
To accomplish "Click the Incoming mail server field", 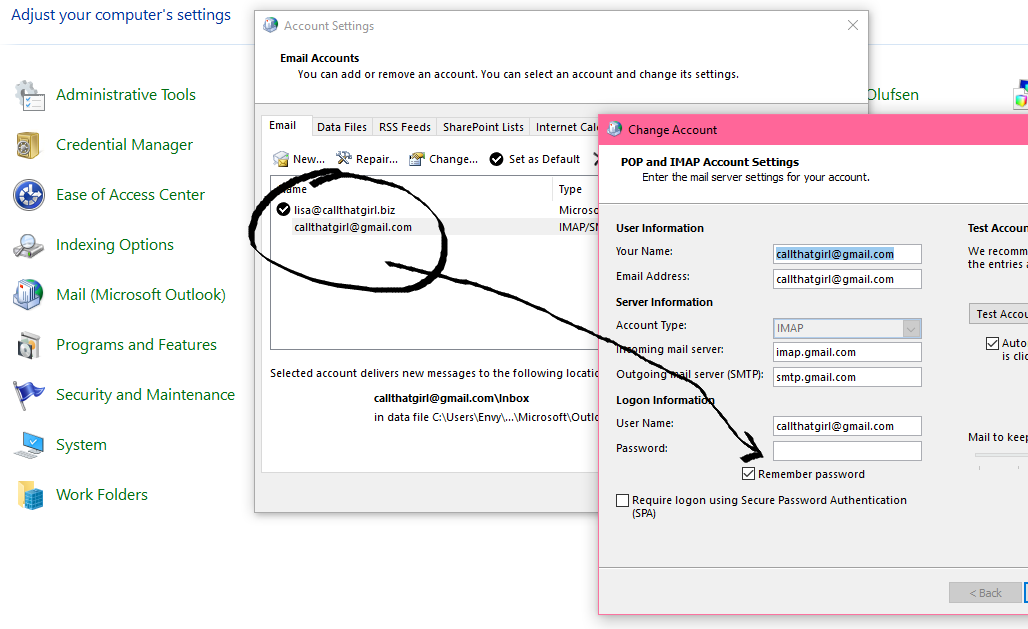I will (x=847, y=352).
